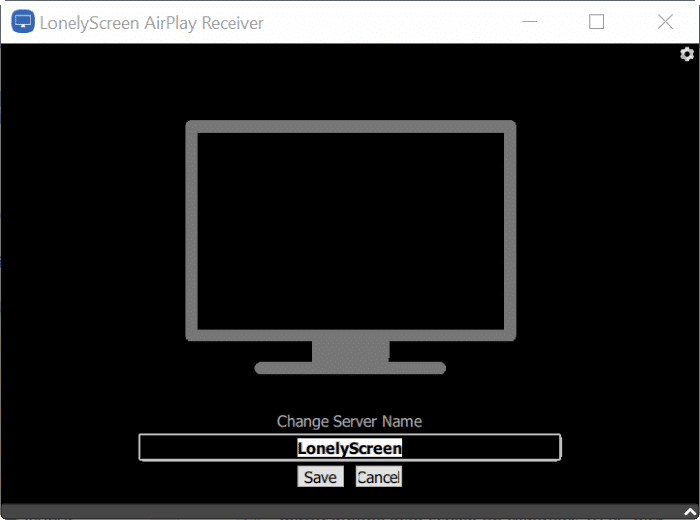Click the LonelyScreen app icon in title bar
The height and width of the screenshot is (520, 700).
tap(23, 21)
